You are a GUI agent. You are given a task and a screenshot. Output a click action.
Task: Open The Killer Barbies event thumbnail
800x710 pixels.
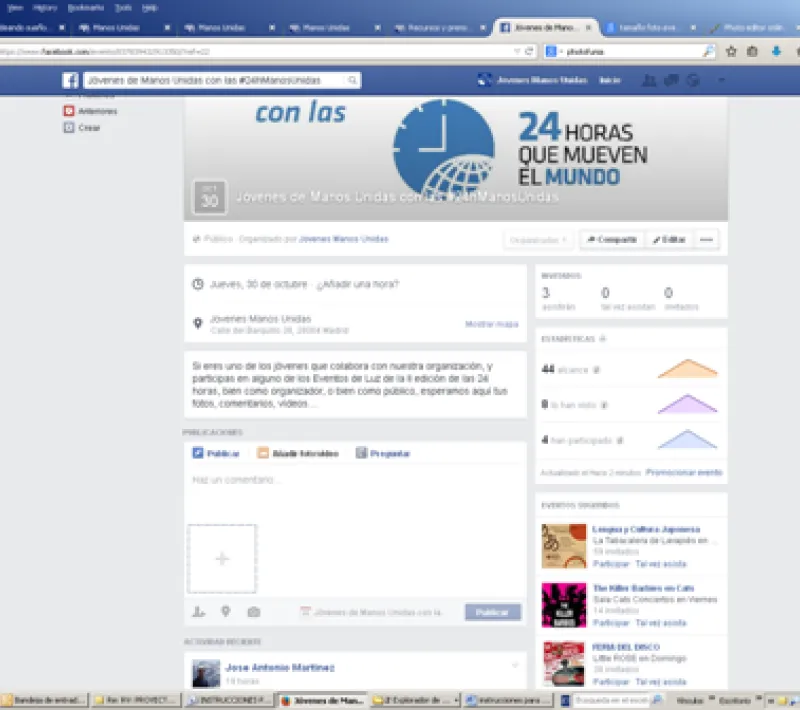click(564, 605)
